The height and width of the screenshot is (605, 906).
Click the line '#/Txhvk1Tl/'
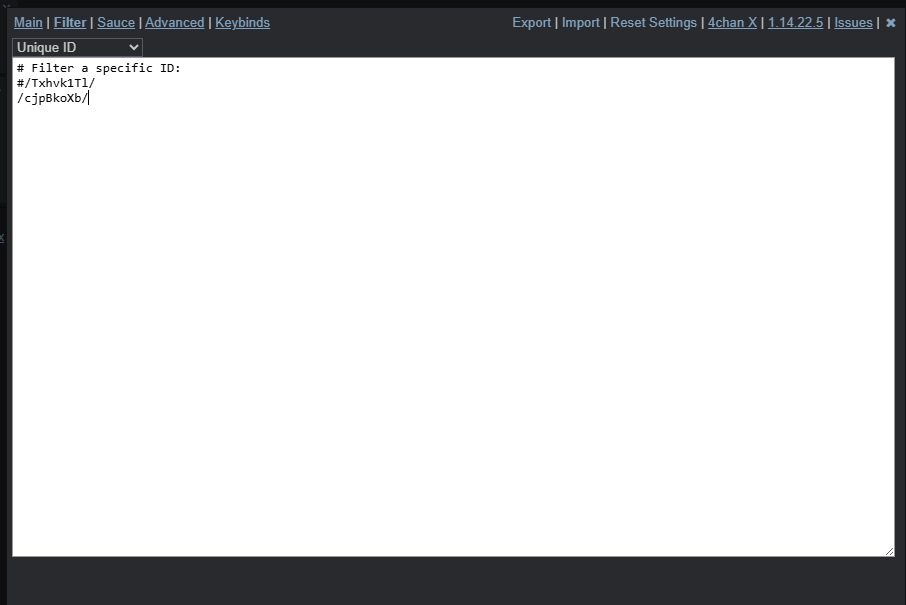[56, 83]
